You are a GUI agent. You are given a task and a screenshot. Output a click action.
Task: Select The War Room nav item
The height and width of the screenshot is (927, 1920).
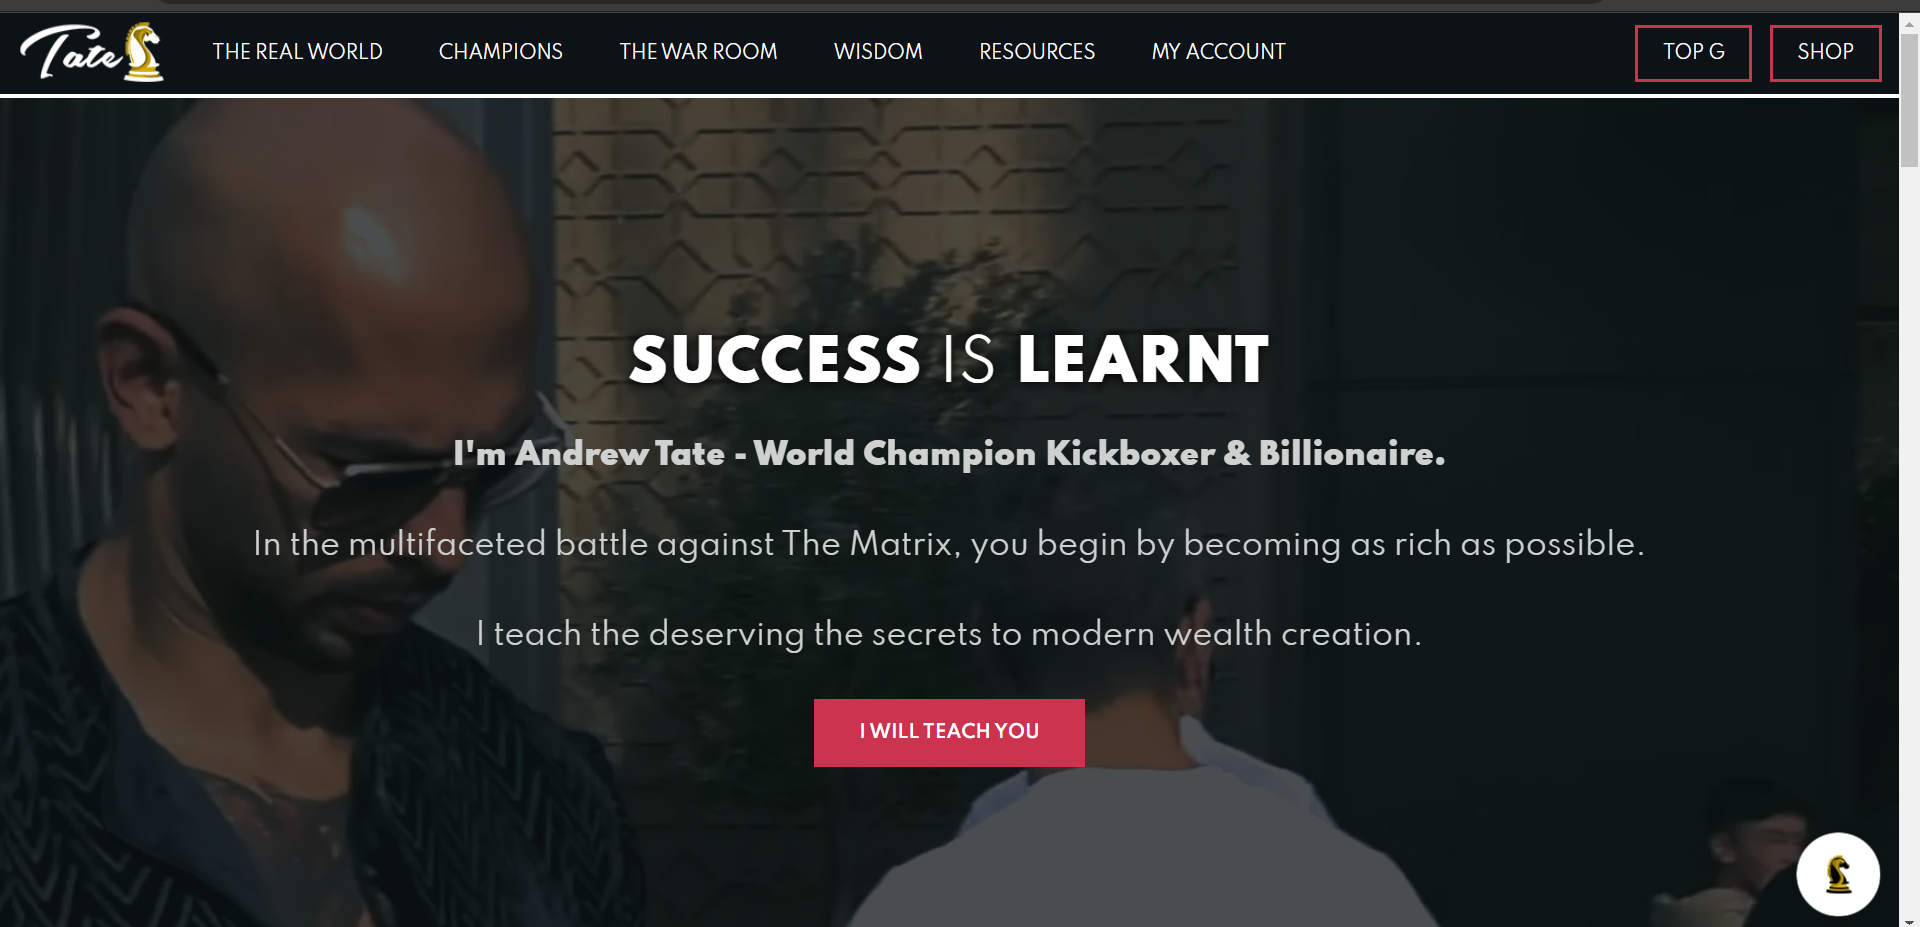(698, 52)
